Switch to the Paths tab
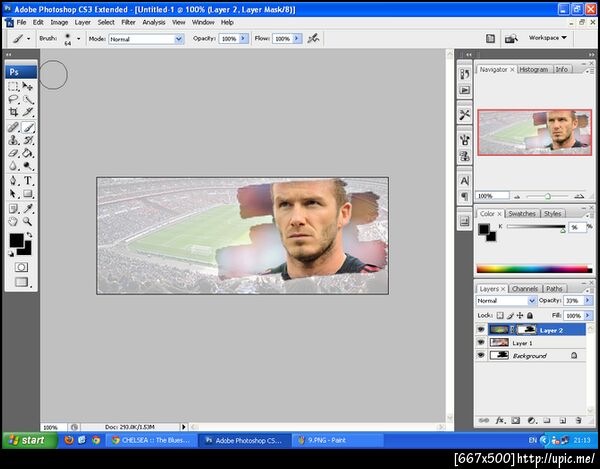 tap(554, 288)
